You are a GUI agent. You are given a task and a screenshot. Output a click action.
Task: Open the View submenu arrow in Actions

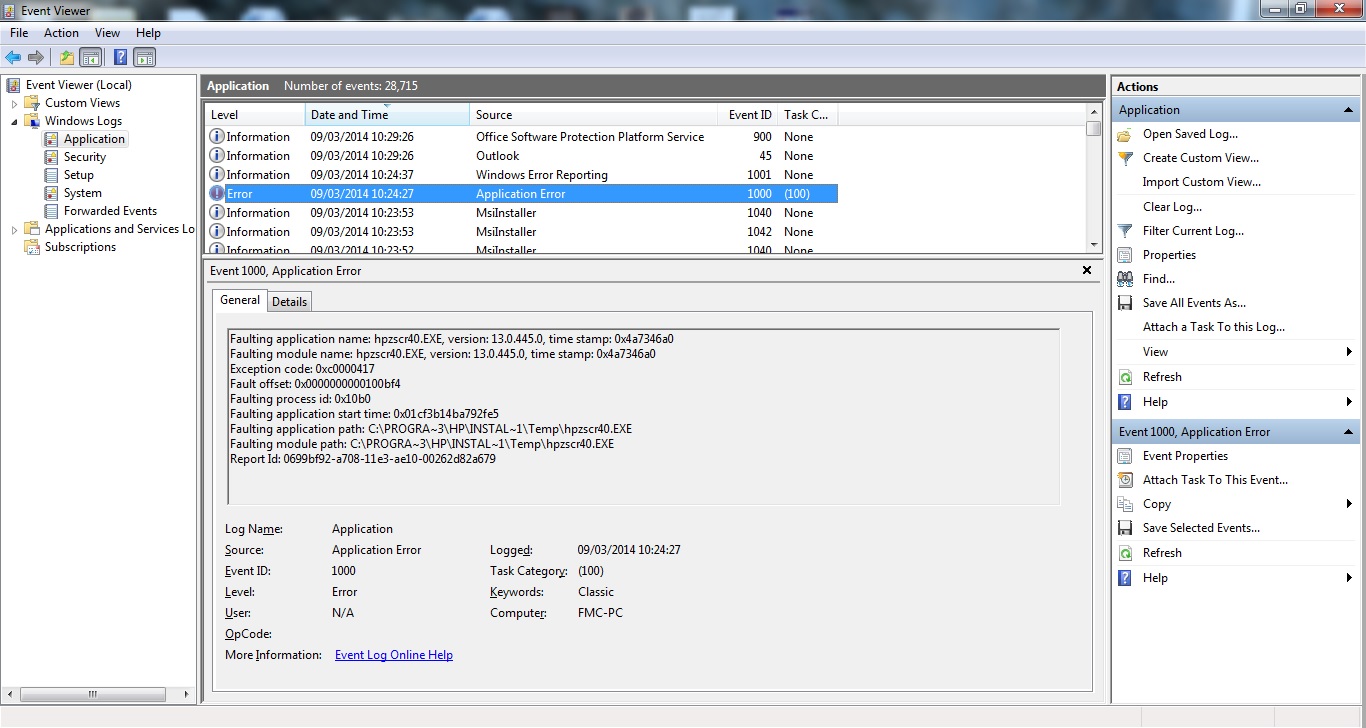click(x=1349, y=352)
